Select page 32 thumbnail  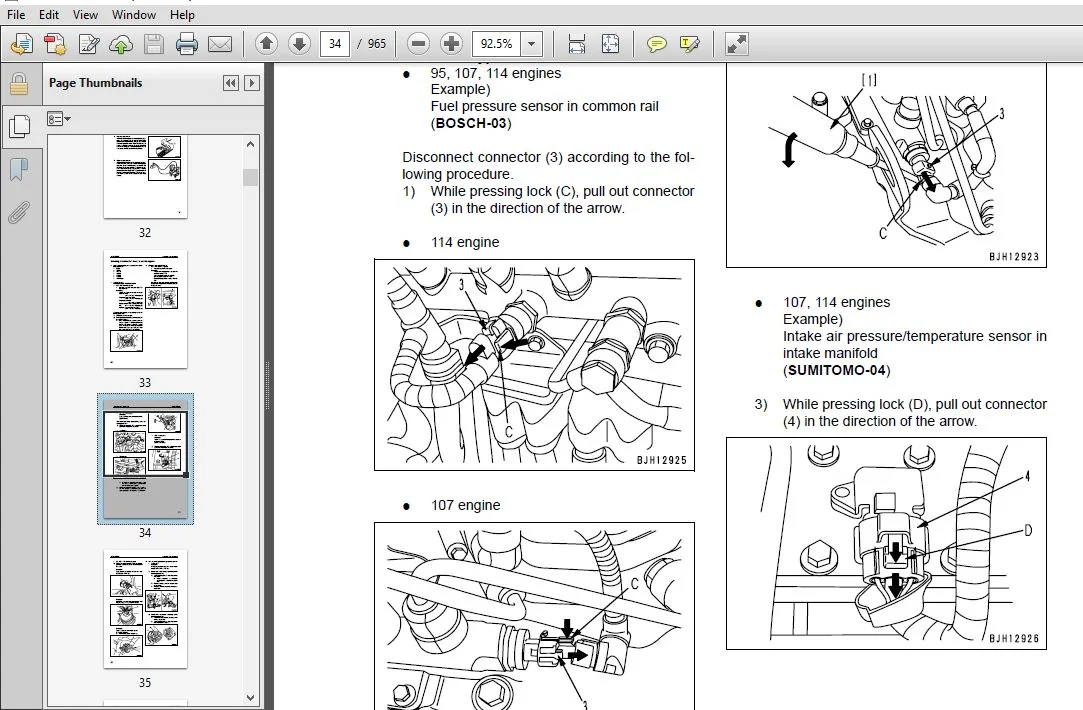click(x=145, y=176)
